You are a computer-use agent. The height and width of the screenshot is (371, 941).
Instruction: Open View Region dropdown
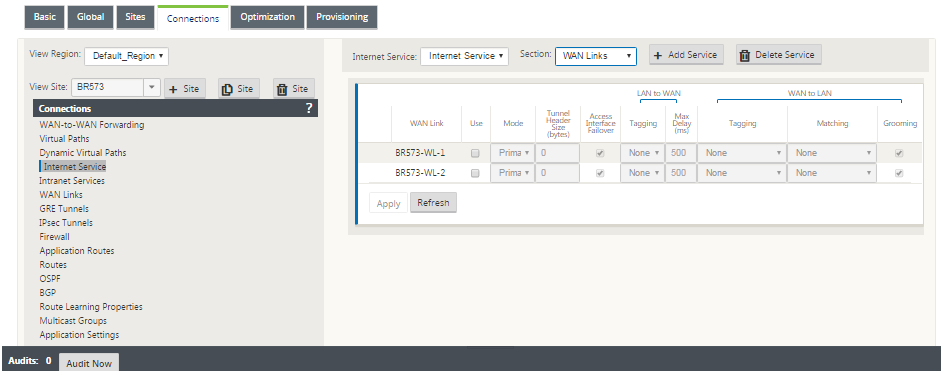pos(127,56)
